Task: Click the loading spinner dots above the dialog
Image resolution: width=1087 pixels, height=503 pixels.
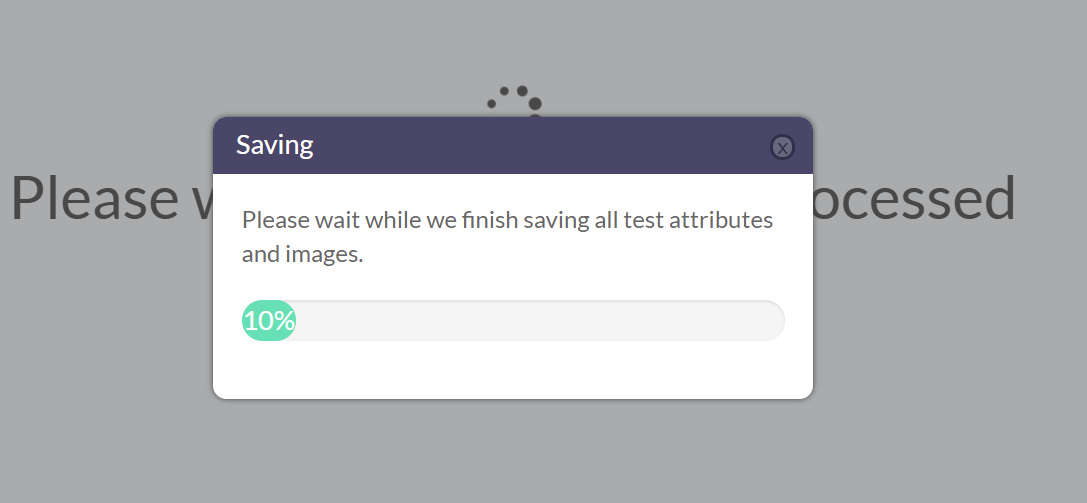Action: coord(514,103)
